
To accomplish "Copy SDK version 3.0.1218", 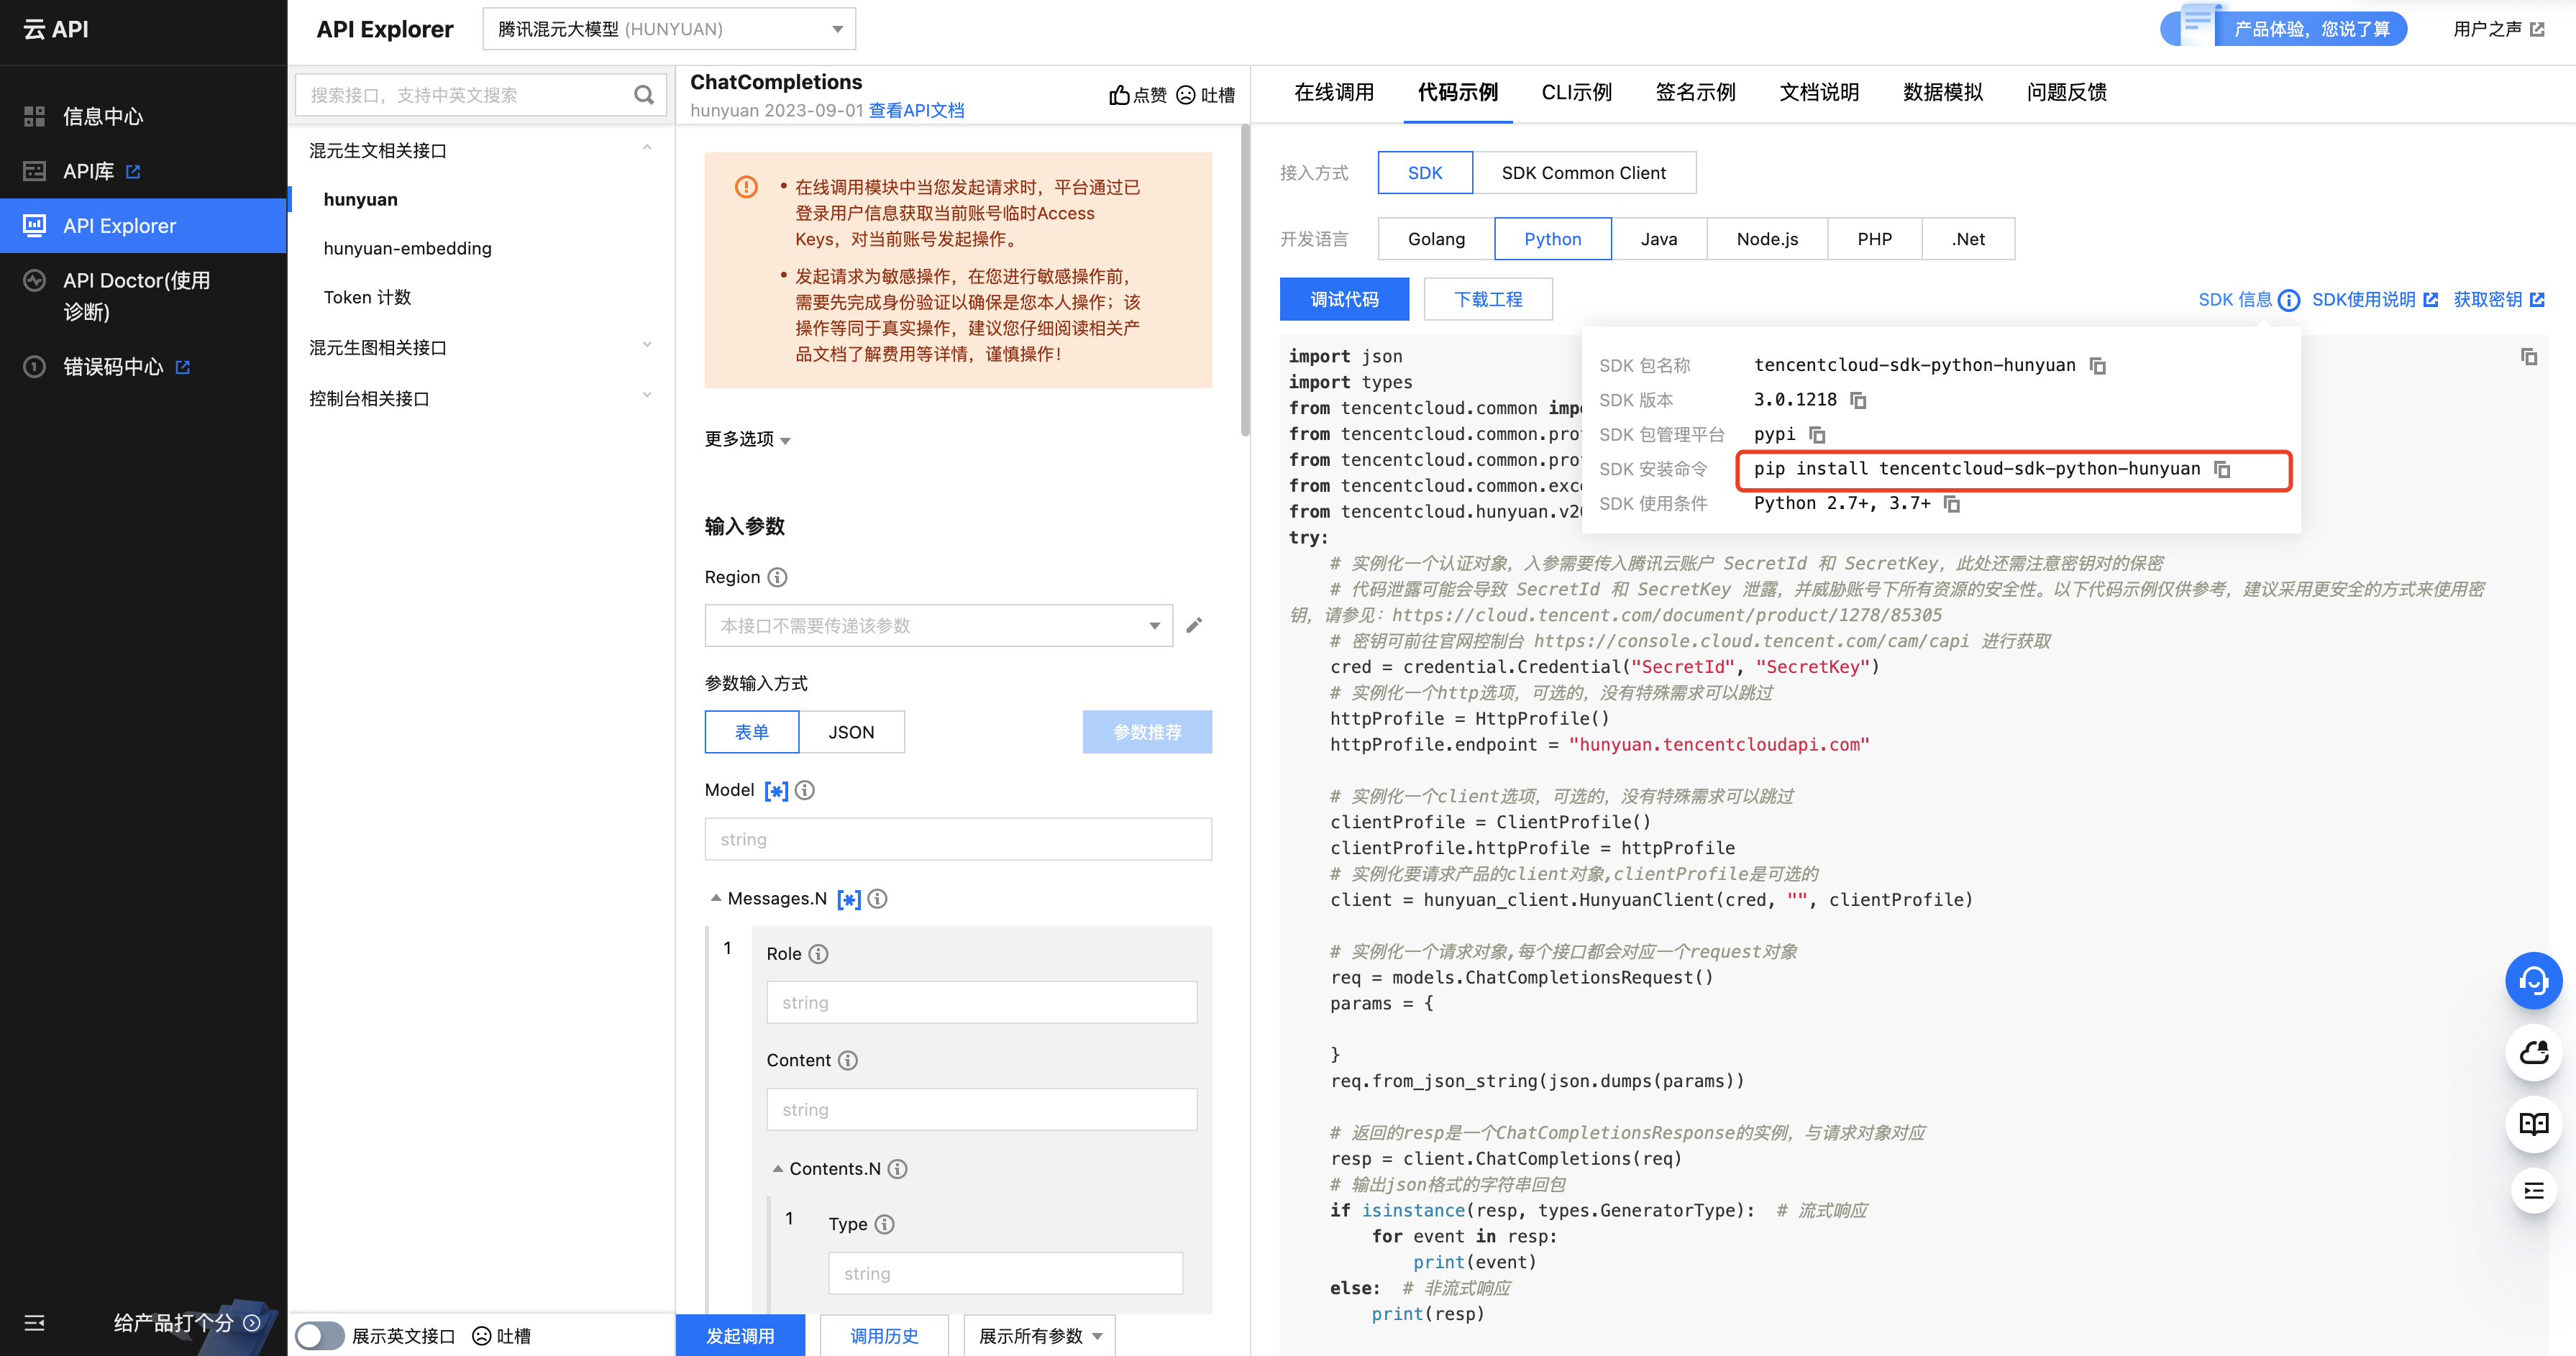I will click(x=1858, y=400).
